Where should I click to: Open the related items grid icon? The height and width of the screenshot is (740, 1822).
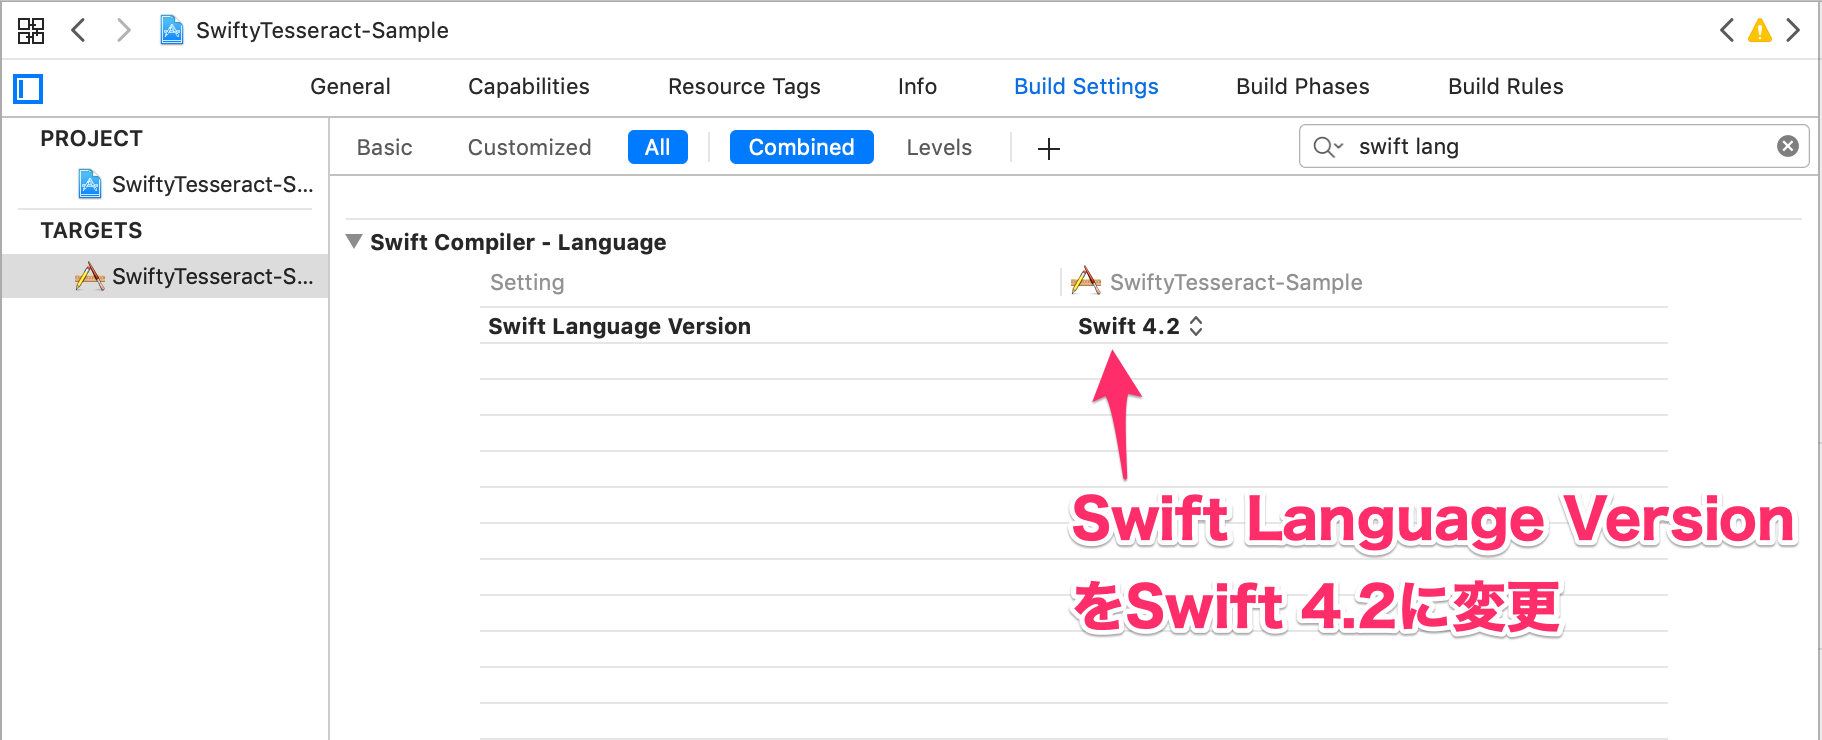tap(31, 30)
